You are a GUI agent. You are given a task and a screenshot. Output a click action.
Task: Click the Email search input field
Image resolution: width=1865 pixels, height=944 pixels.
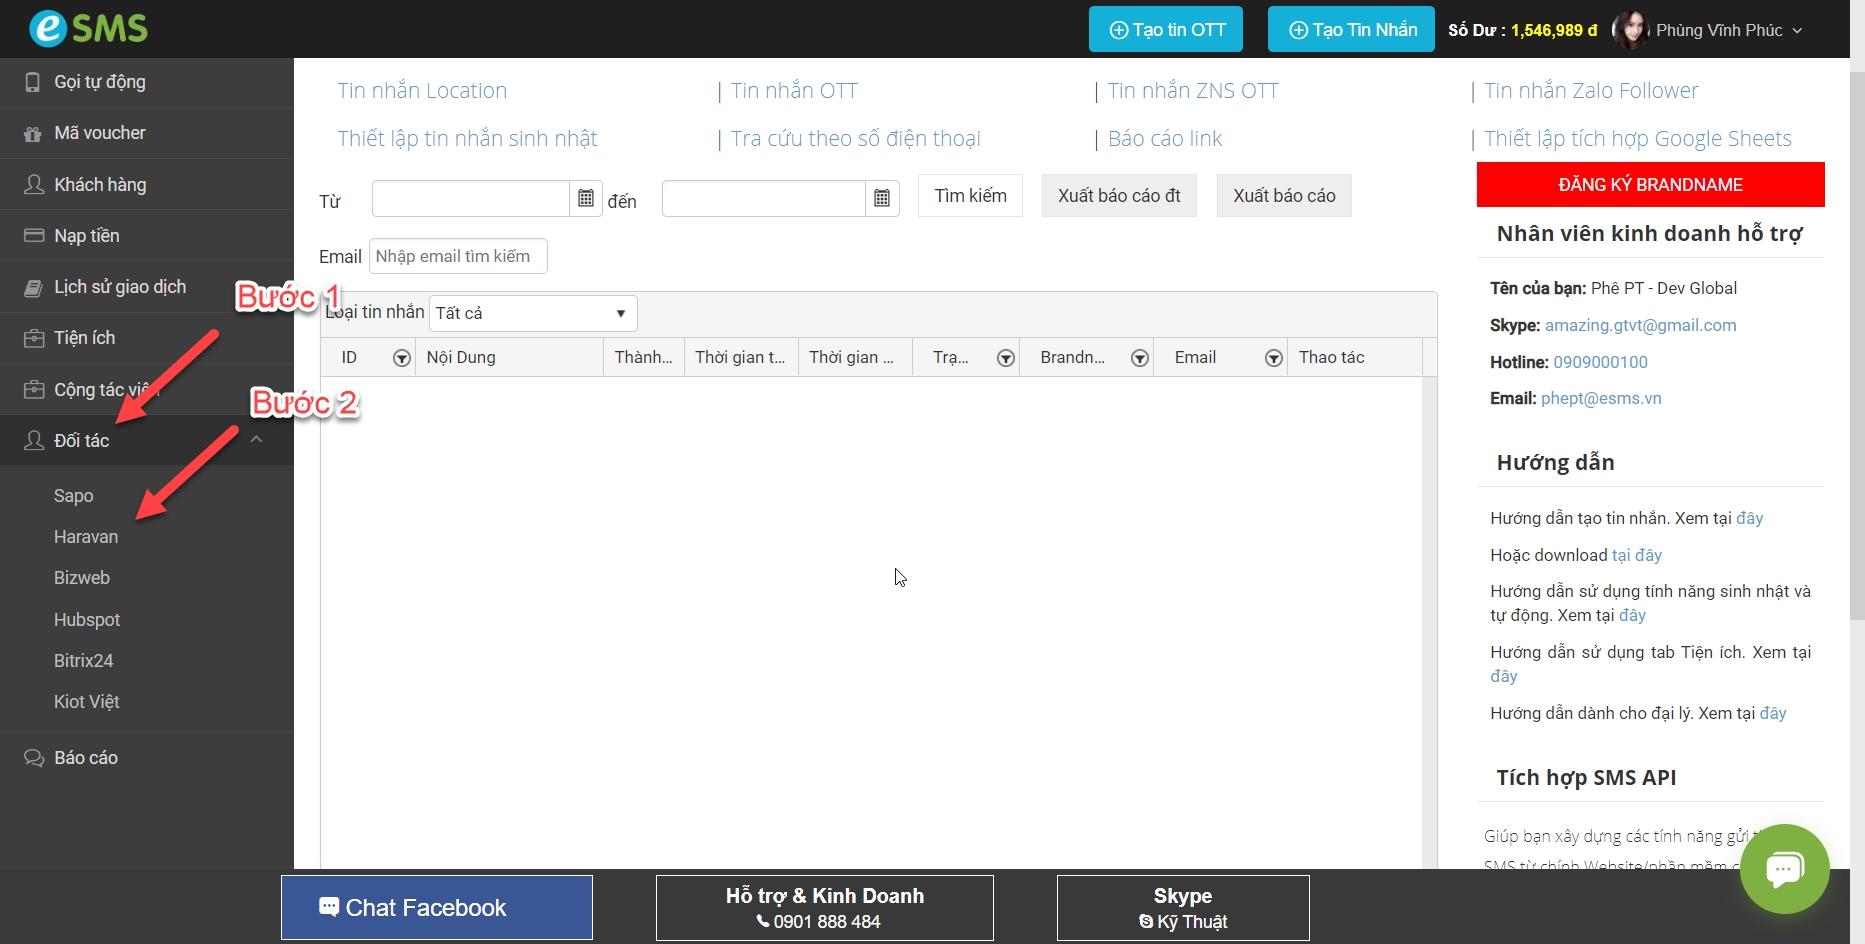tap(458, 256)
